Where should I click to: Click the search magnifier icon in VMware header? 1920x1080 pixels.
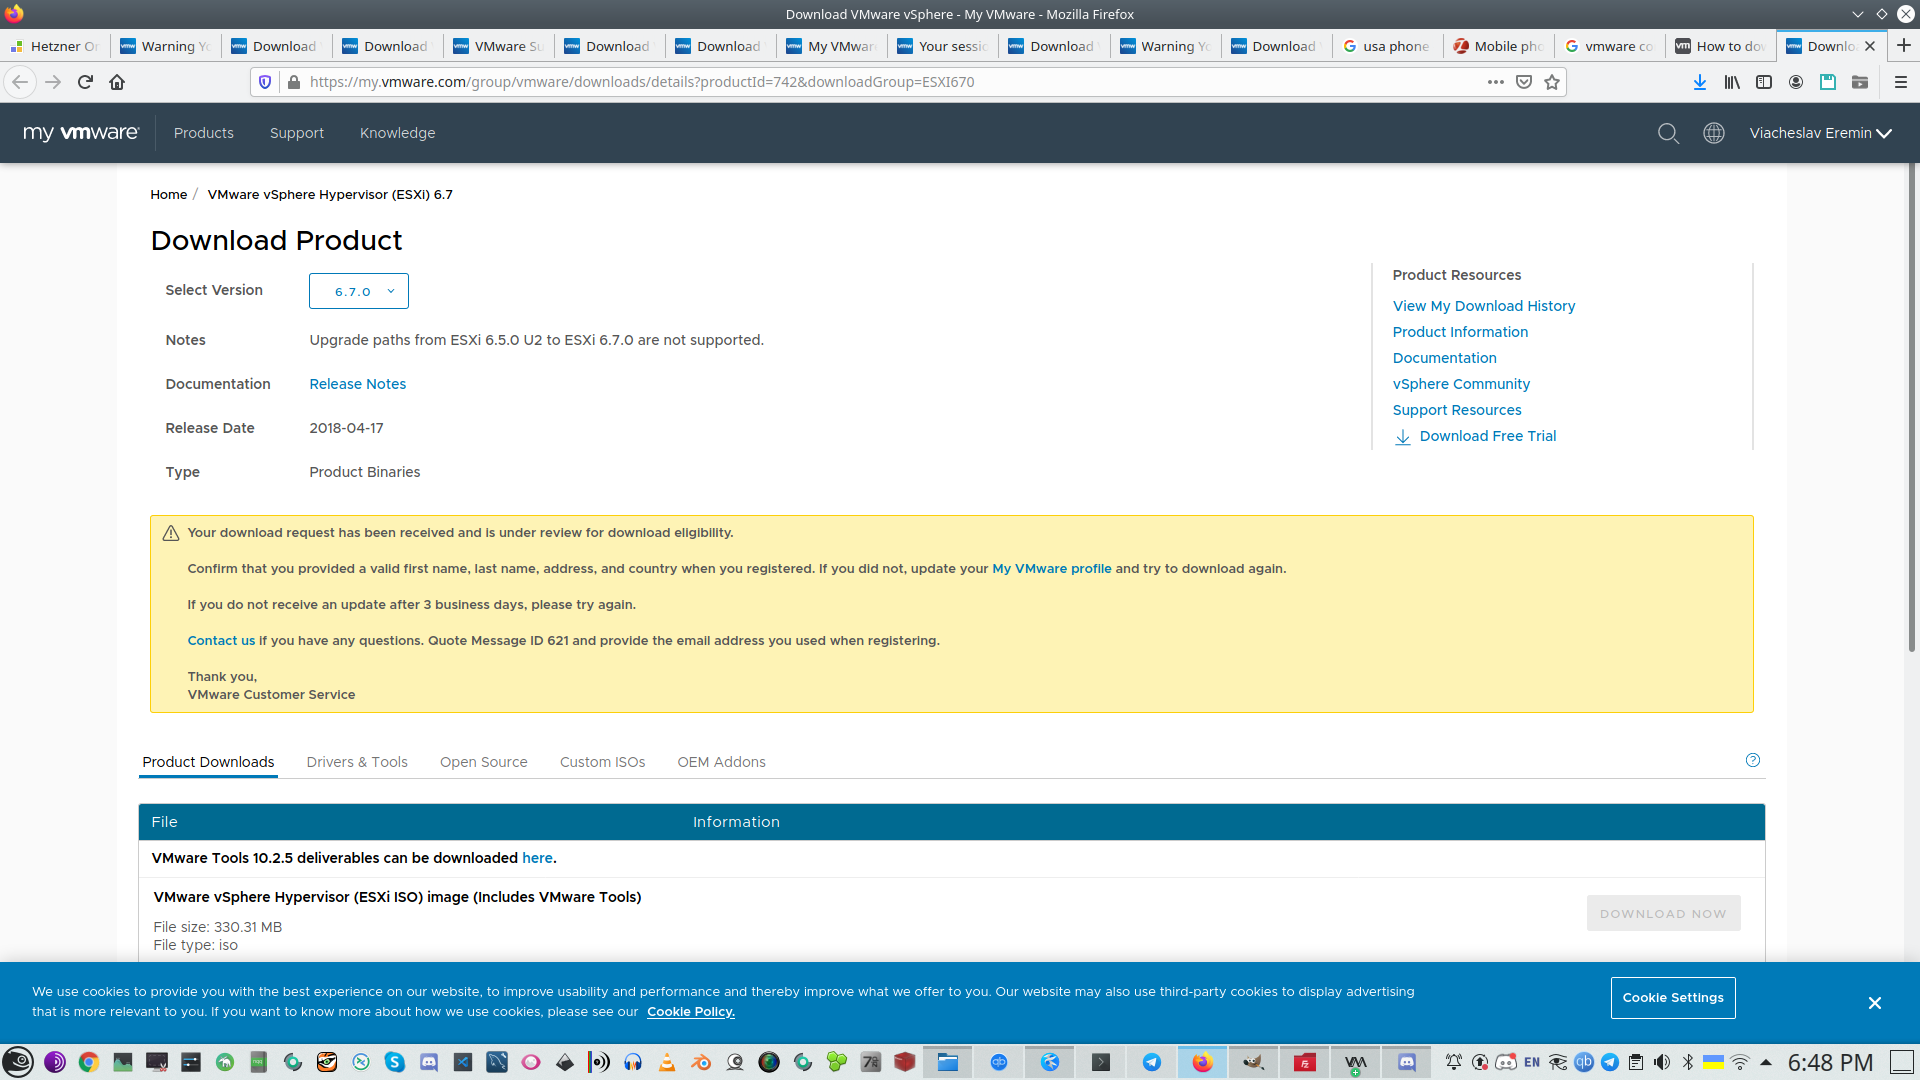pyautogui.click(x=1668, y=133)
